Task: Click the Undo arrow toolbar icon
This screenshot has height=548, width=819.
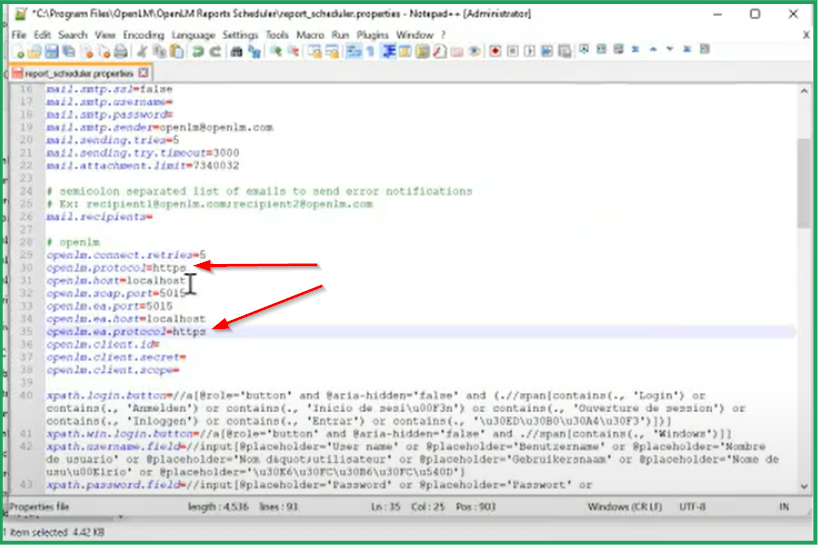Action: pos(198,51)
